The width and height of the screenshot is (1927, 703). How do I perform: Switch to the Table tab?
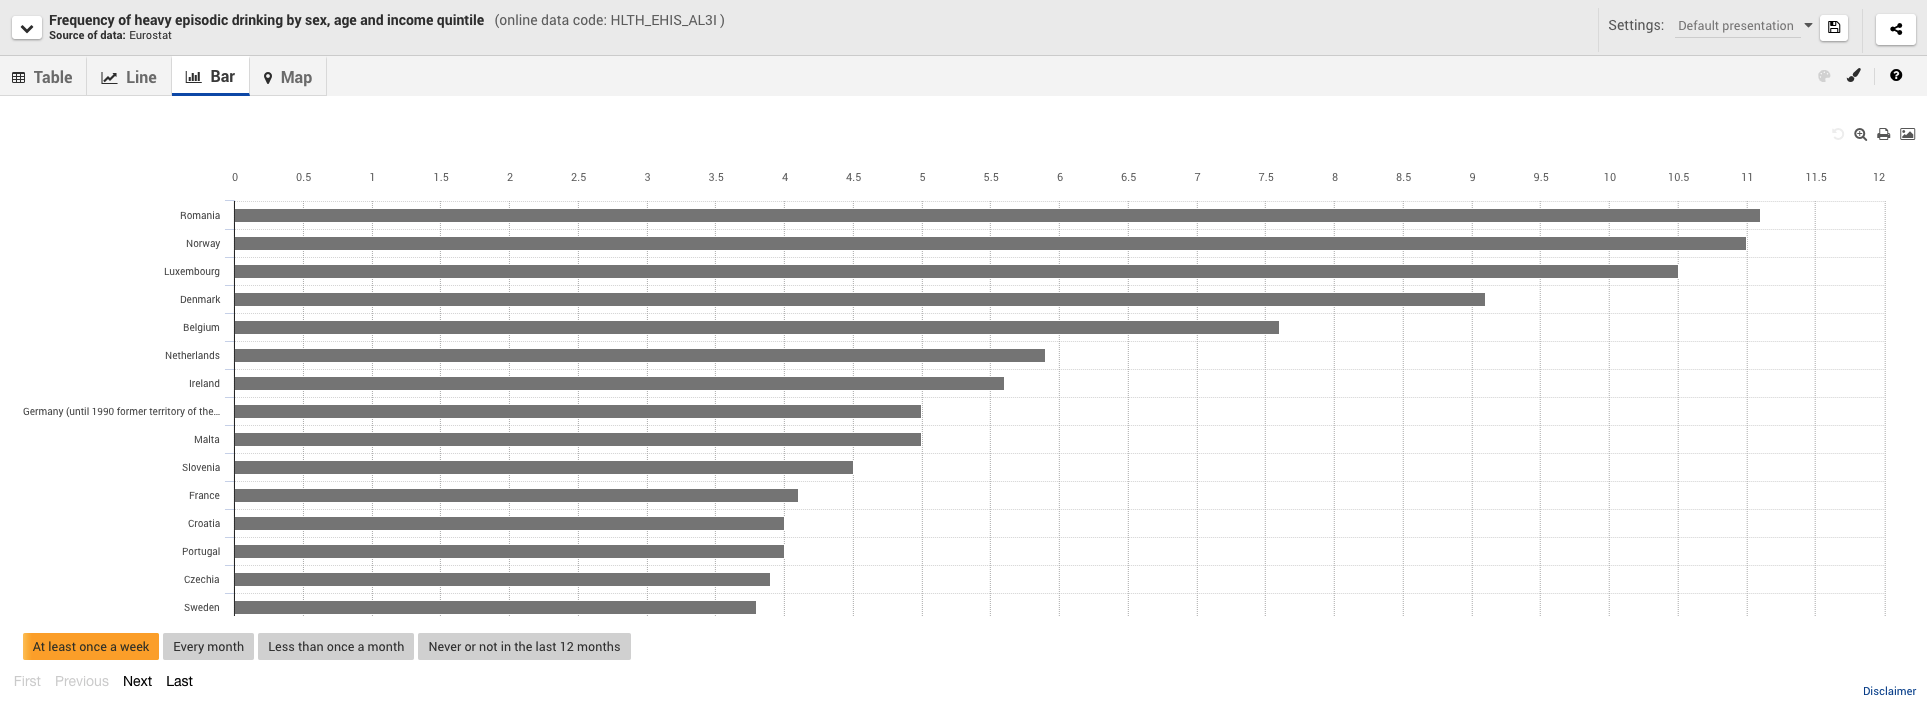pos(42,77)
